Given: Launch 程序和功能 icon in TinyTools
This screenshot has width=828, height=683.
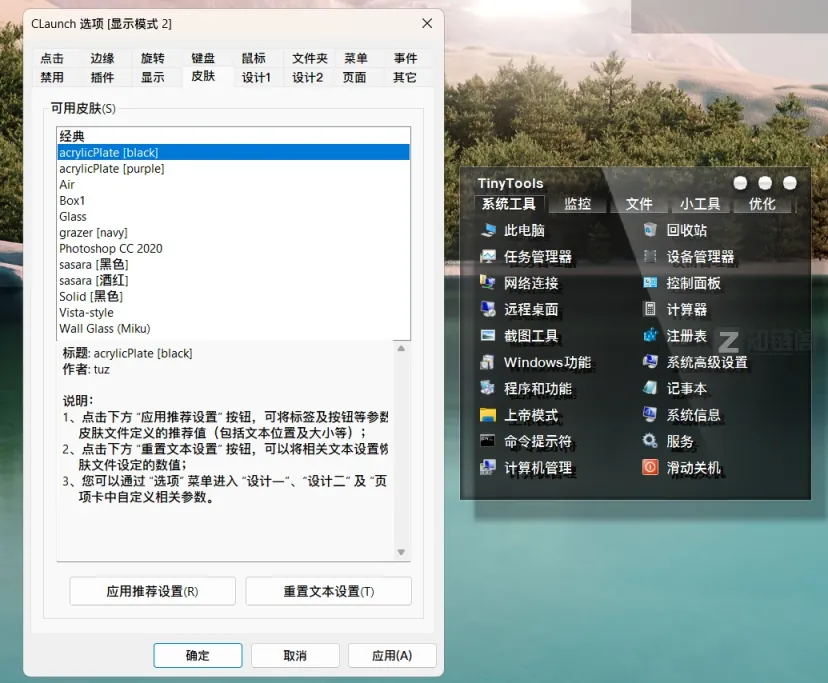Looking at the screenshot, I should (x=488, y=388).
